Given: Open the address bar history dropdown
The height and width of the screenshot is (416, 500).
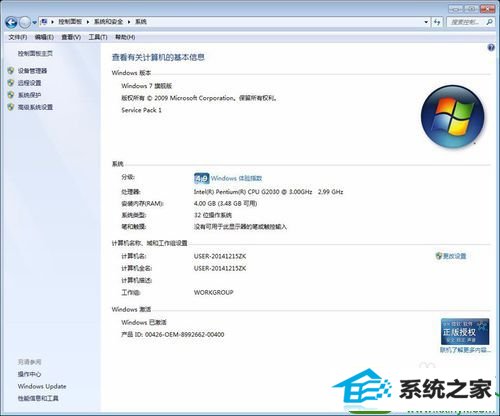Looking at the screenshot, I should (x=426, y=22).
